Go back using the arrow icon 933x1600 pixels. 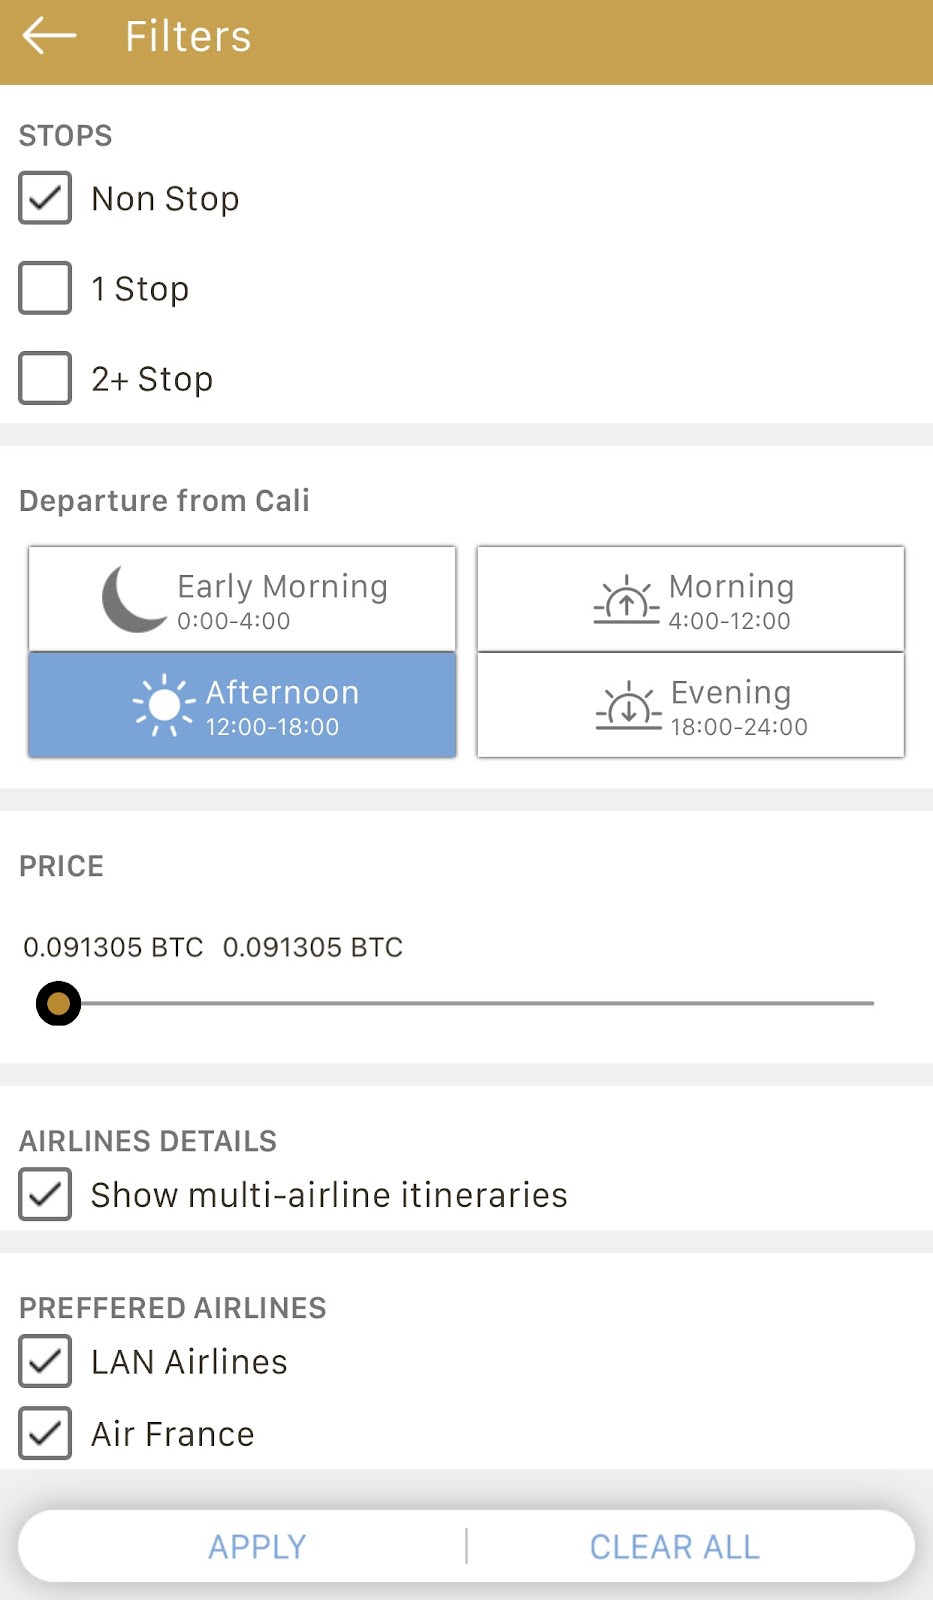pyautogui.click(x=49, y=36)
